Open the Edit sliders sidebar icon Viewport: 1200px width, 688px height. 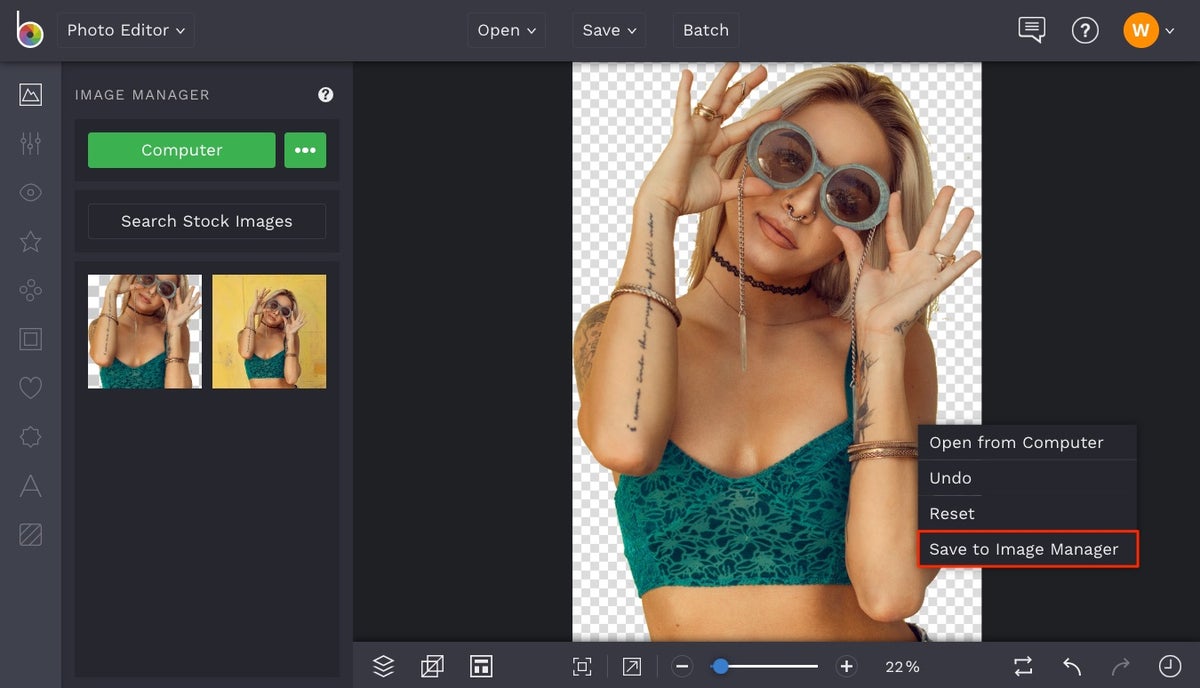[31, 144]
